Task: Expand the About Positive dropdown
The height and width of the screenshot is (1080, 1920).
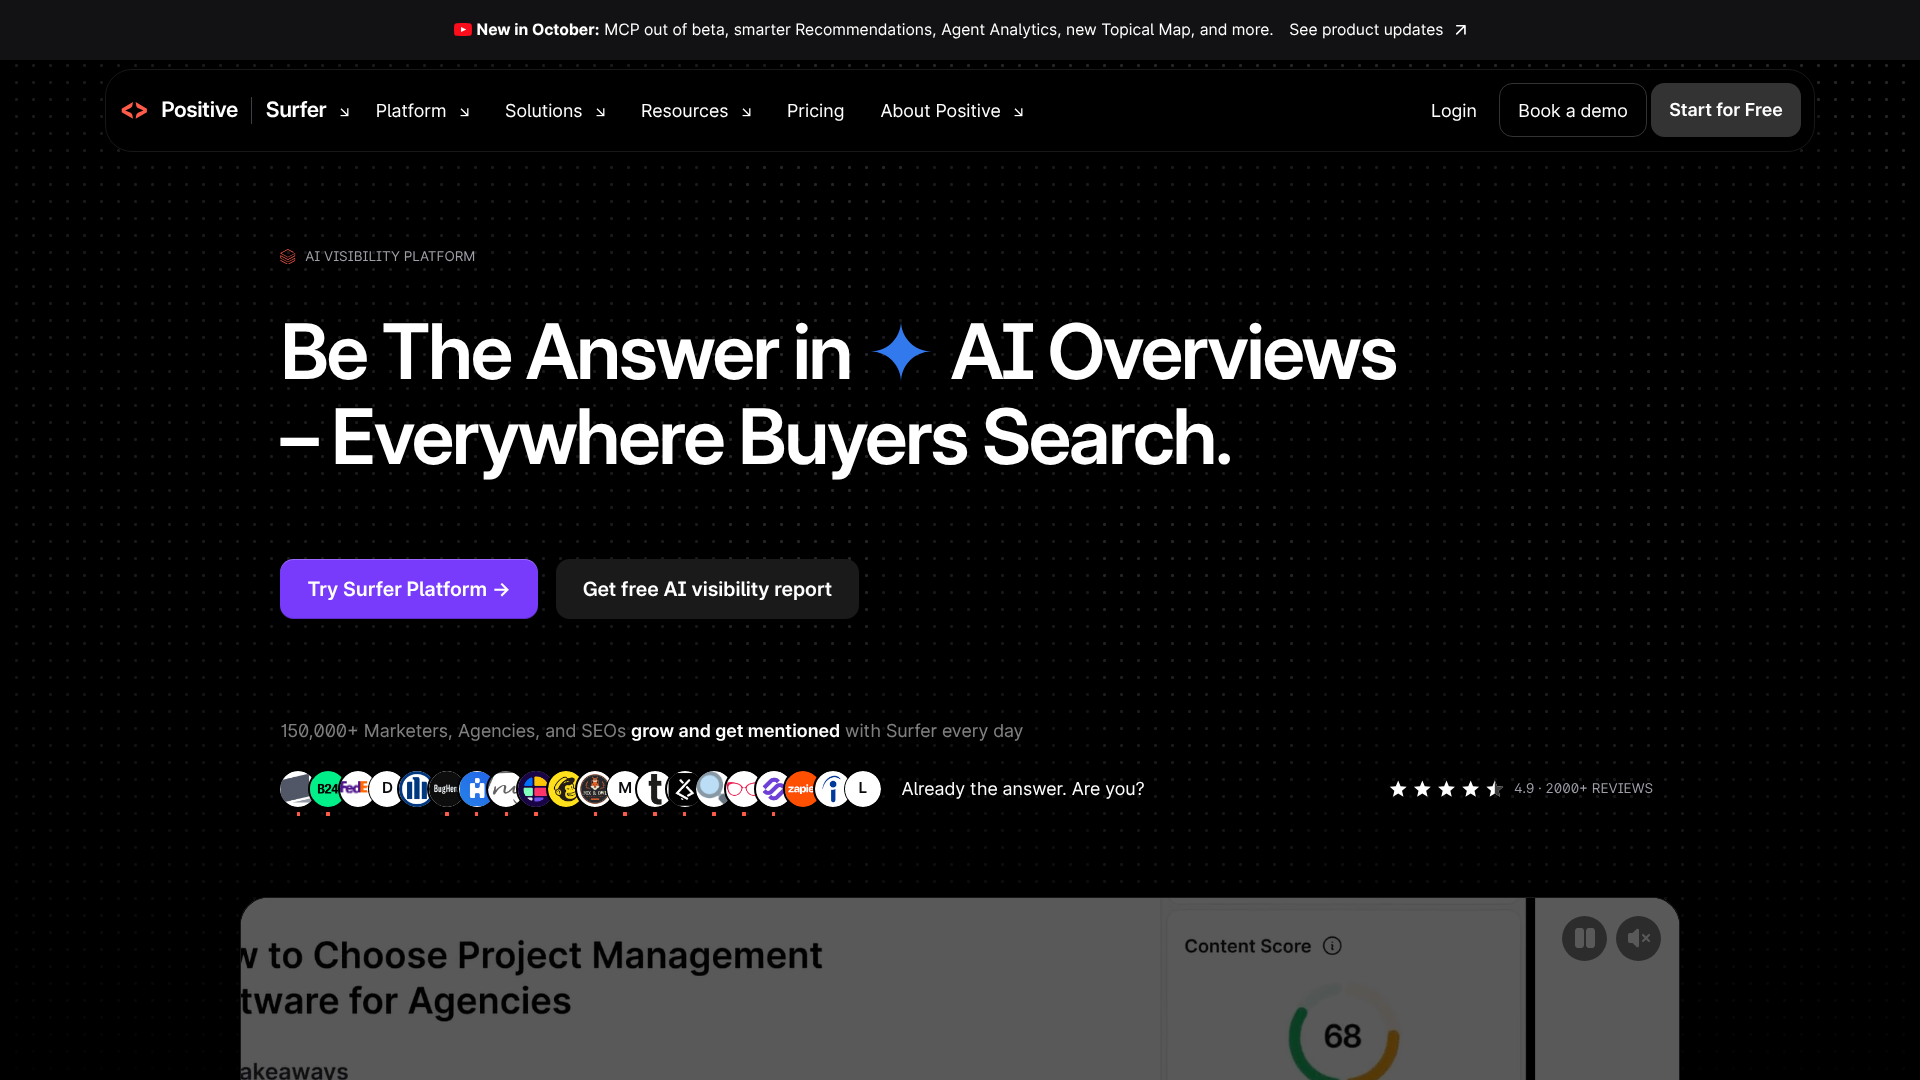Action: (x=952, y=111)
